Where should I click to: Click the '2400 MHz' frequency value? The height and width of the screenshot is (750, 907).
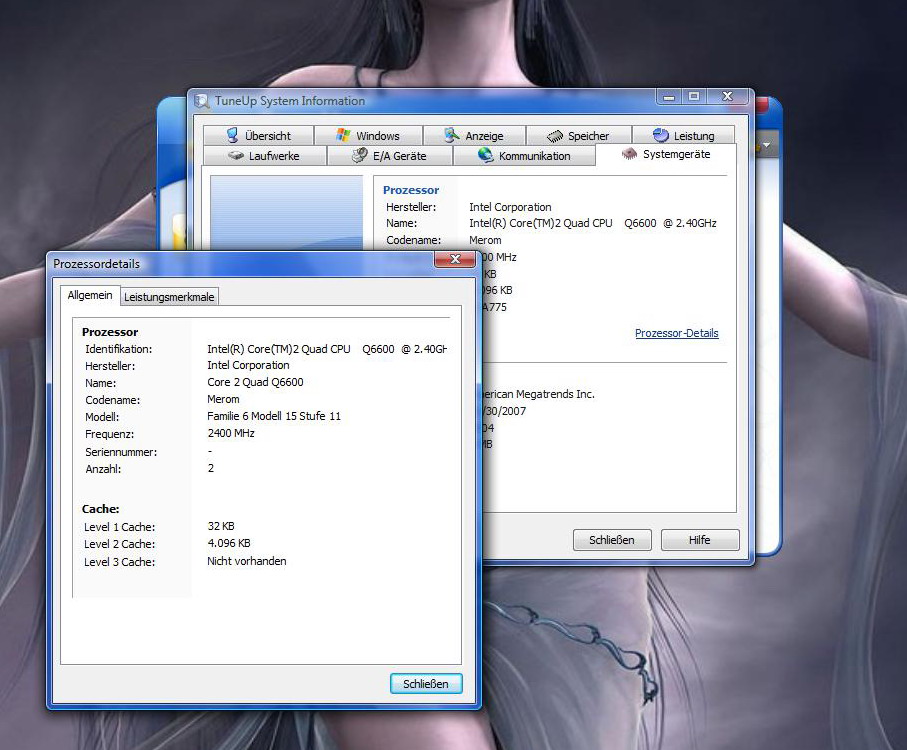coord(231,433)
